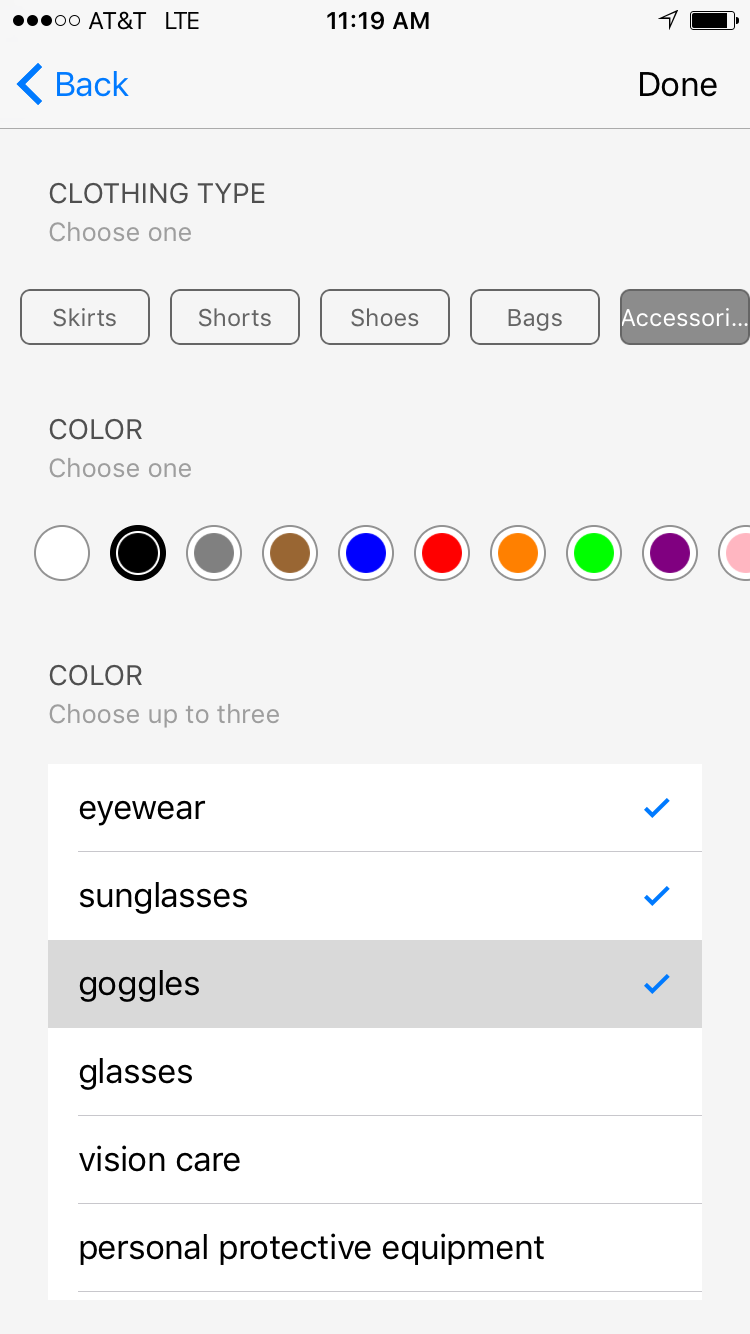Choose the white color swatch
750x1334 pixels.
(x=62, y=553)
